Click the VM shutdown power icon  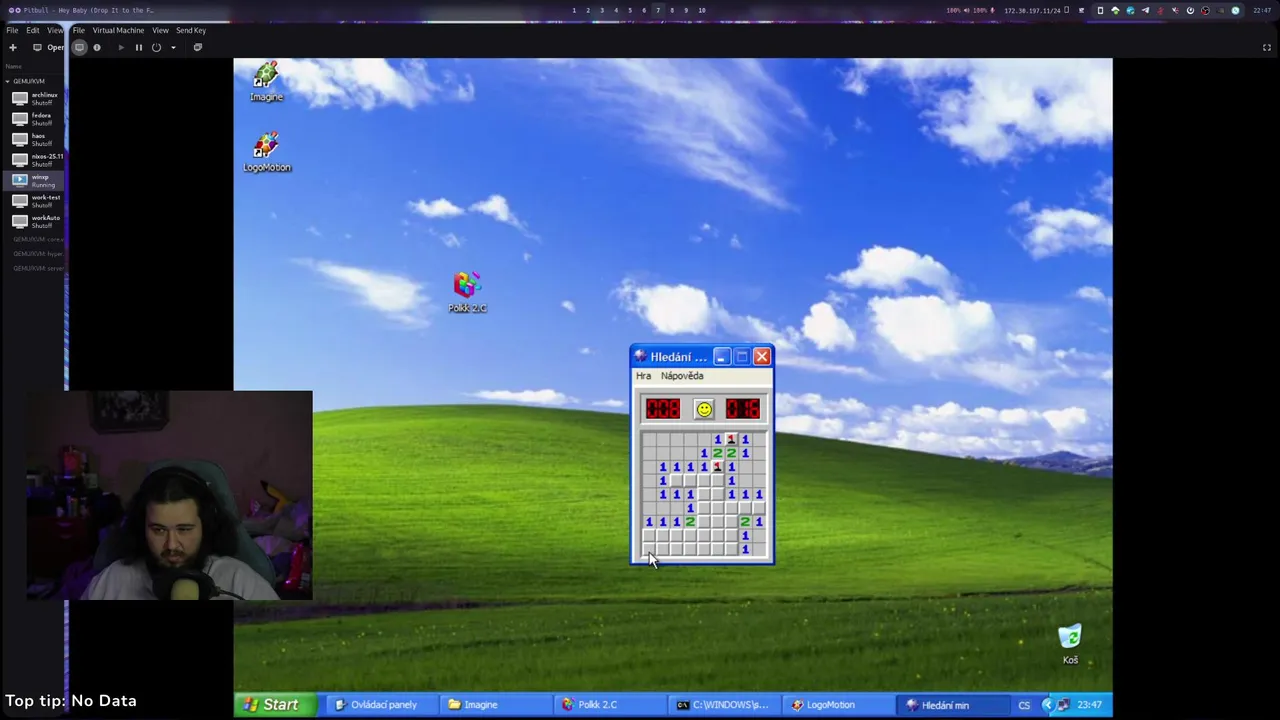tap(156, 47)
